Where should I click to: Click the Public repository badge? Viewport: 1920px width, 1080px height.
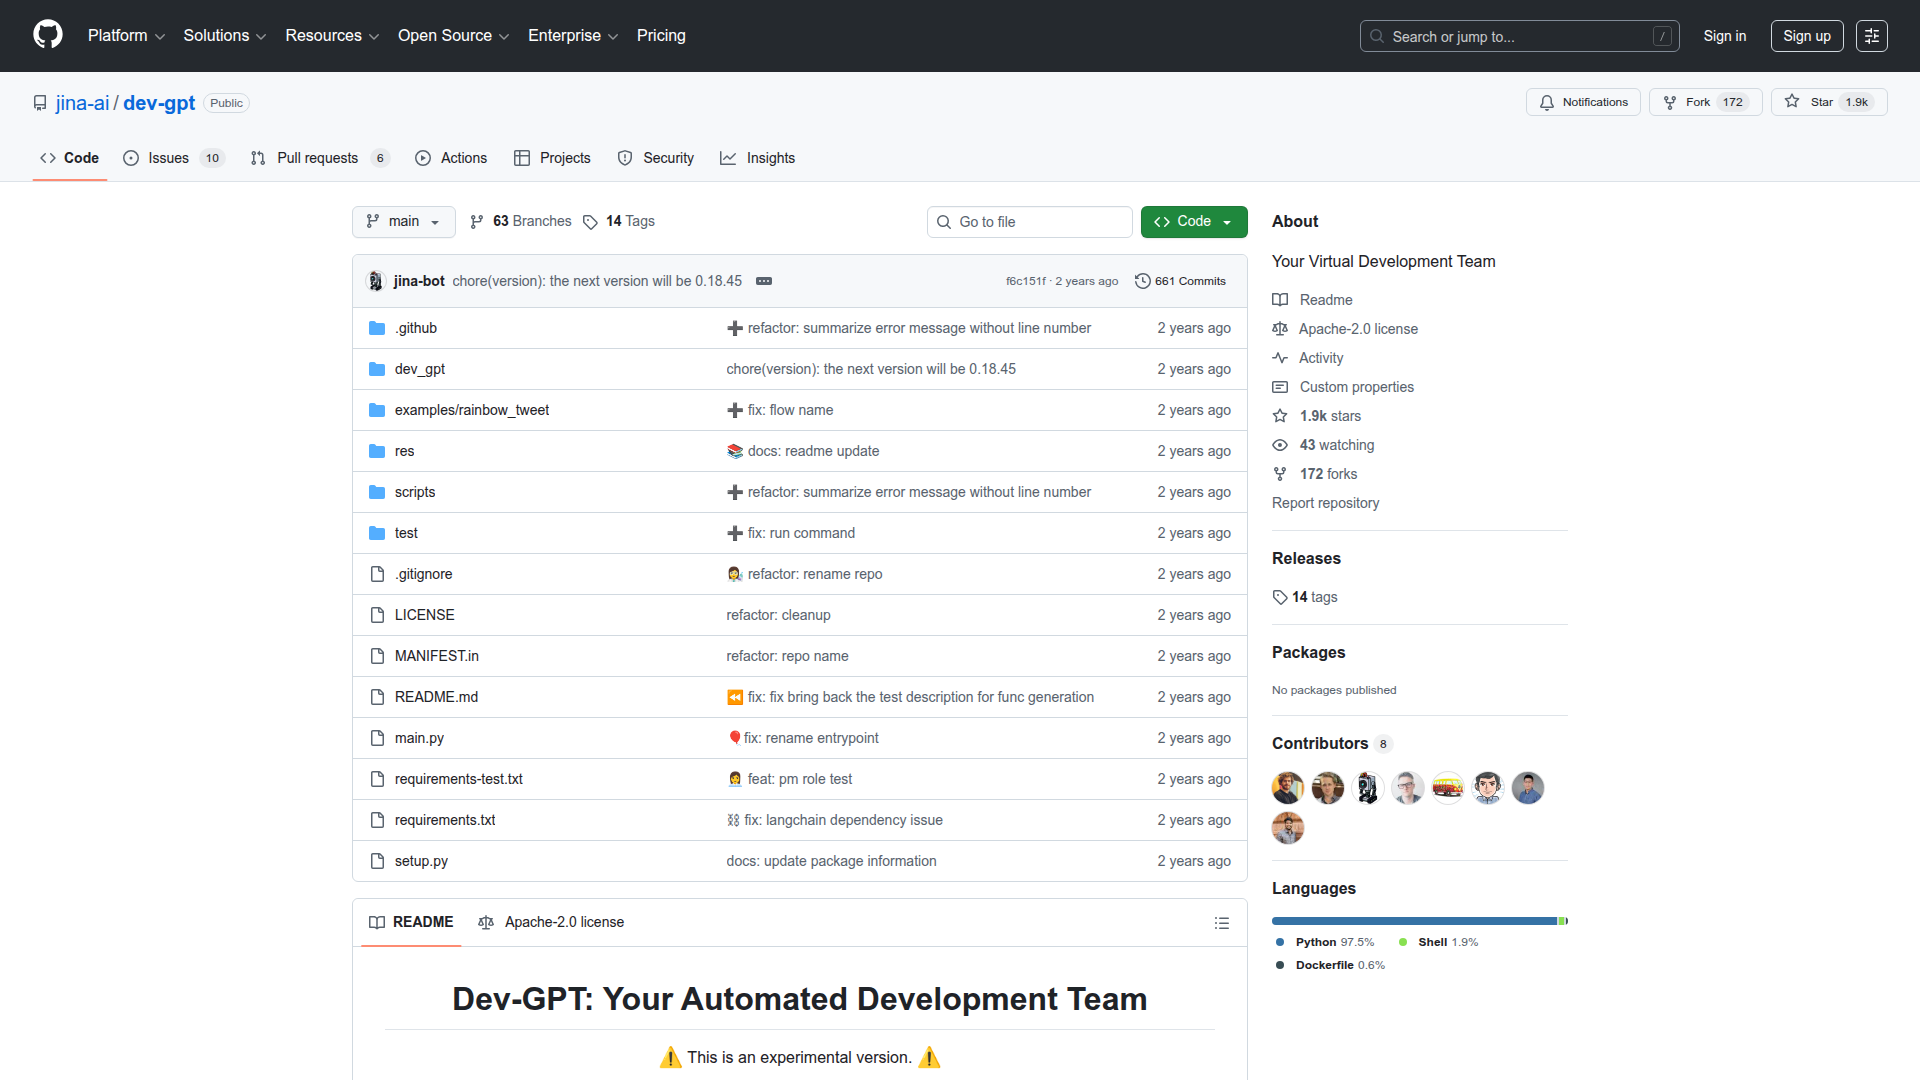coord(225,103)
